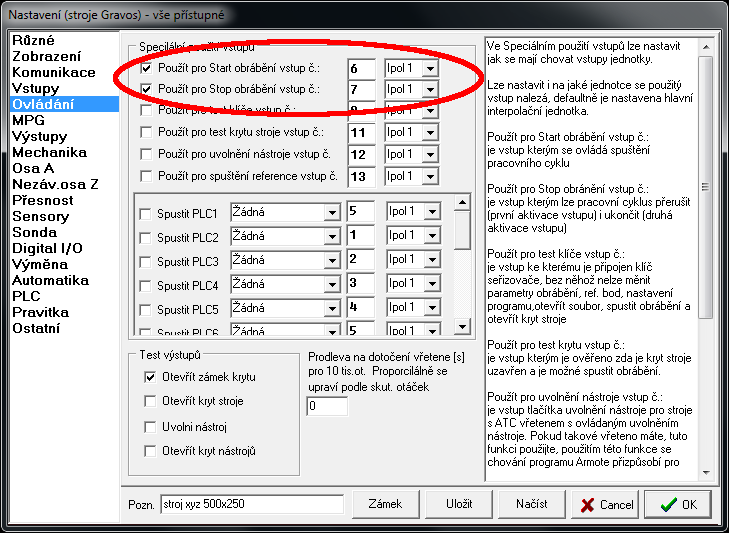Open the Ostatní category

click(36, 328)
